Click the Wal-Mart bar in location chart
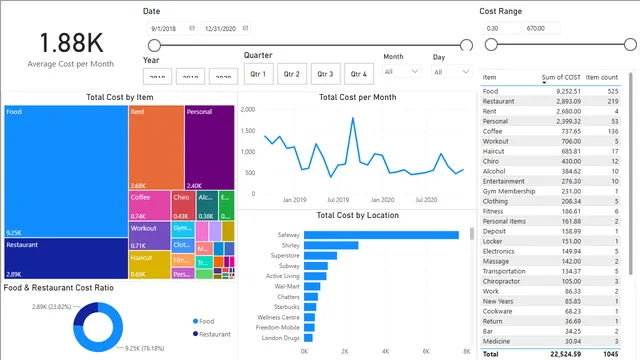This screenshot has height=360, width=640. coord(312,286)
